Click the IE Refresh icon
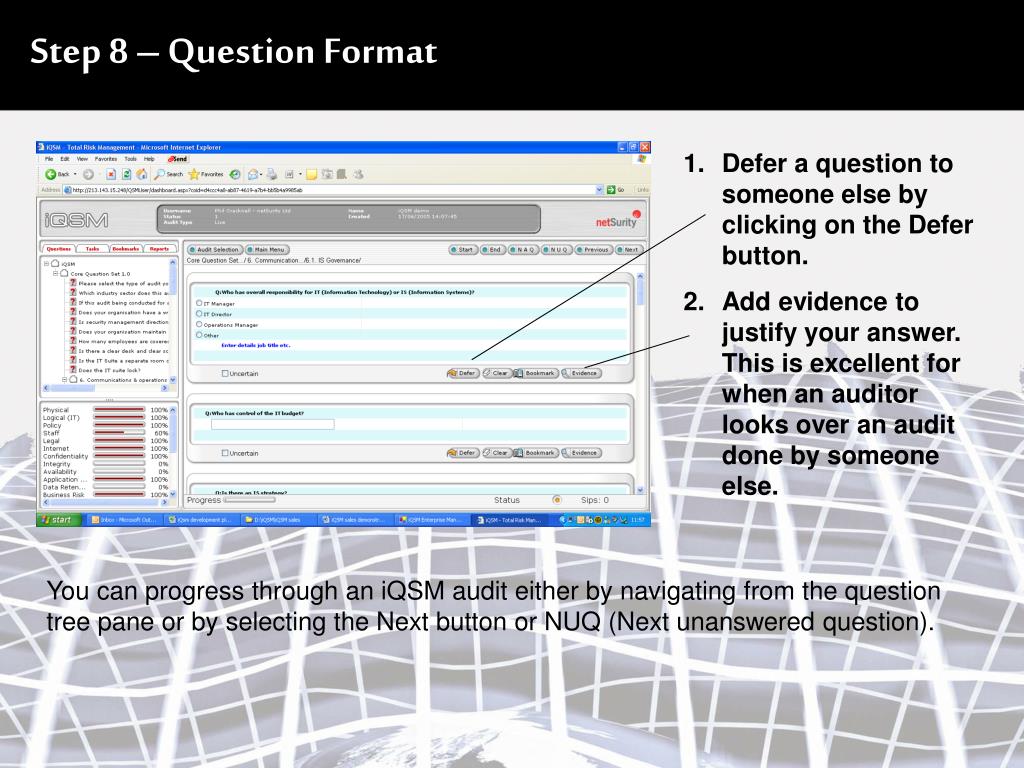Viewport: 1024px width, 768px height. coord(127,174)
